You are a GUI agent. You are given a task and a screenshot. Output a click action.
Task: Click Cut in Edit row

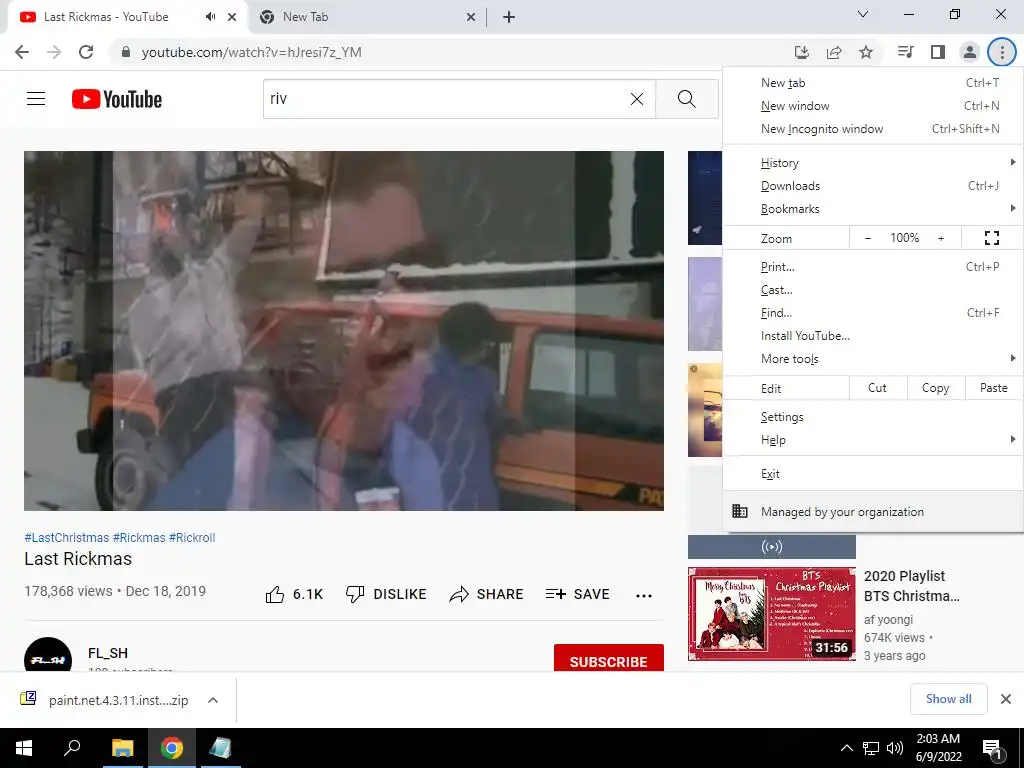point(878,388)
